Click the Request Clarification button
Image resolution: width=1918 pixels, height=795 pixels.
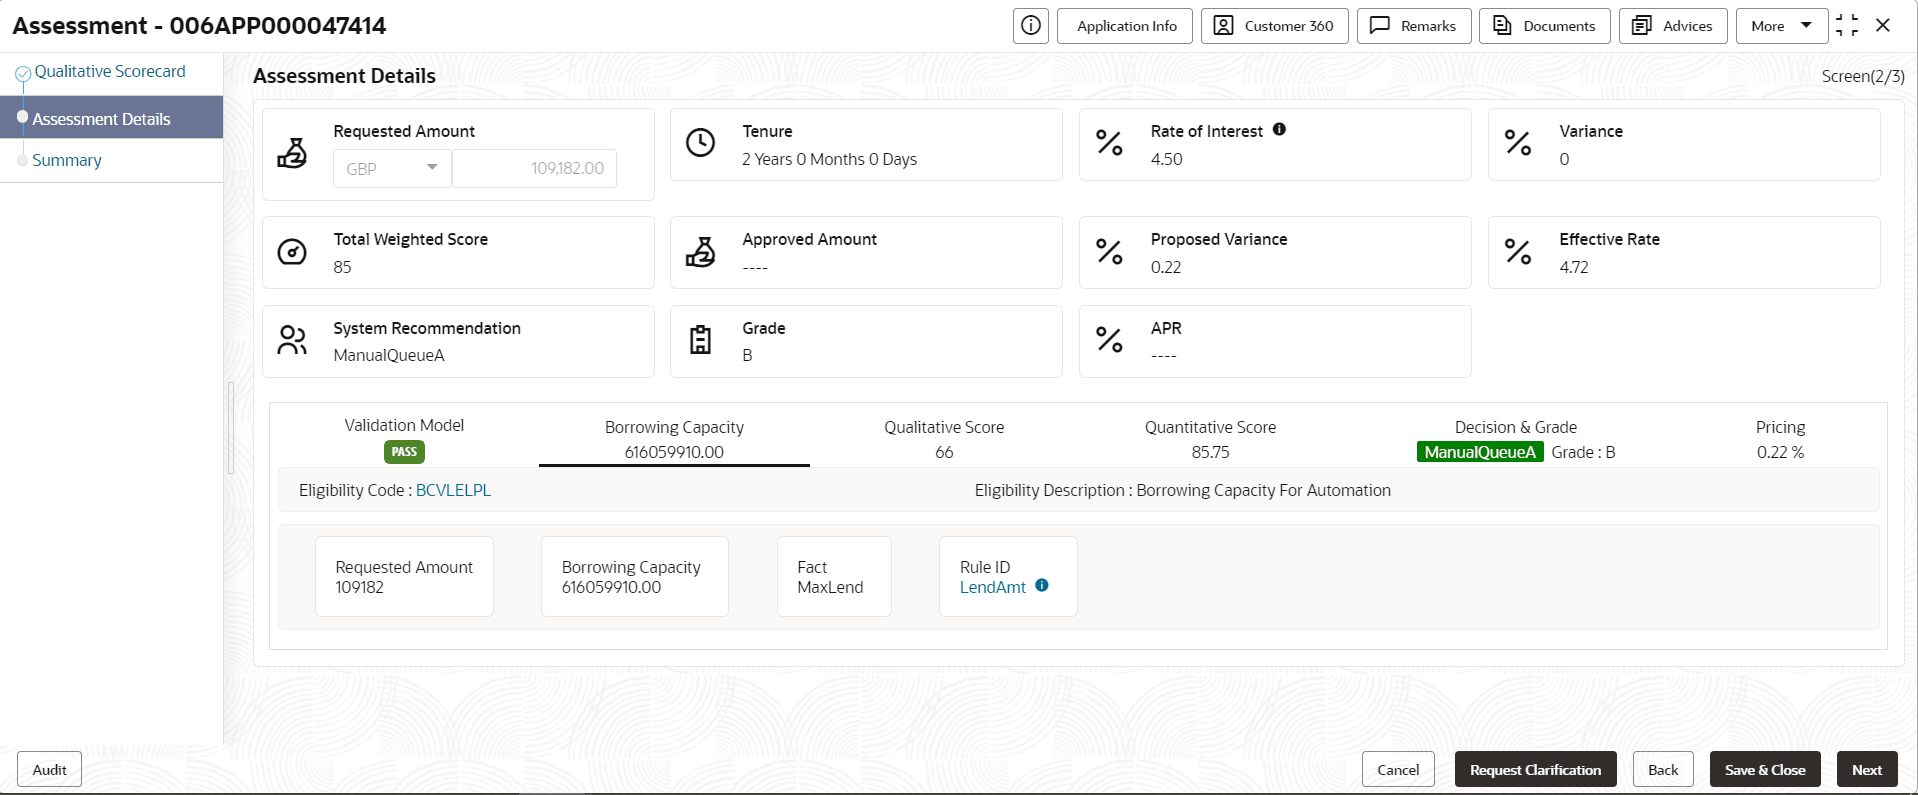pos(1535,770)
